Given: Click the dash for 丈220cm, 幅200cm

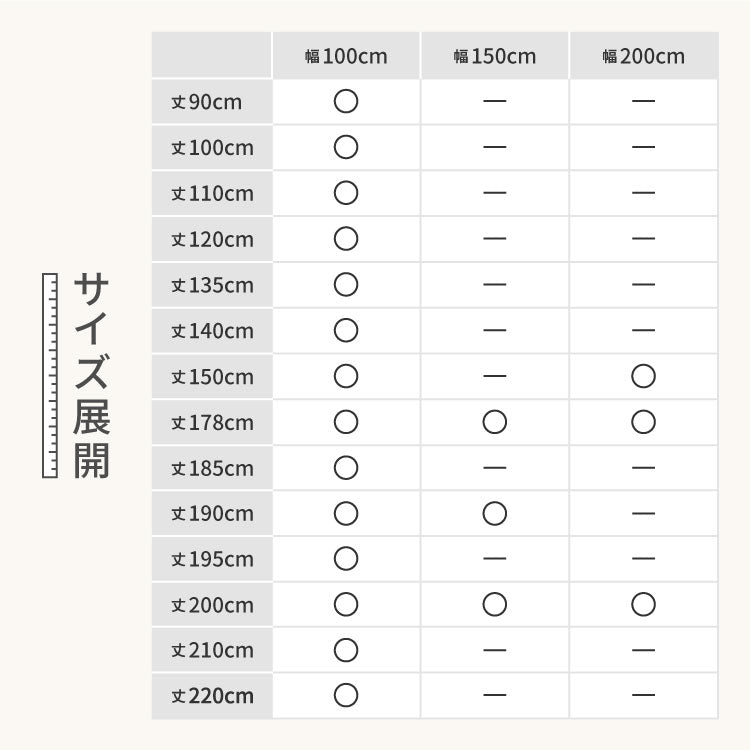Looking at the screenshot, I should 643,696.
